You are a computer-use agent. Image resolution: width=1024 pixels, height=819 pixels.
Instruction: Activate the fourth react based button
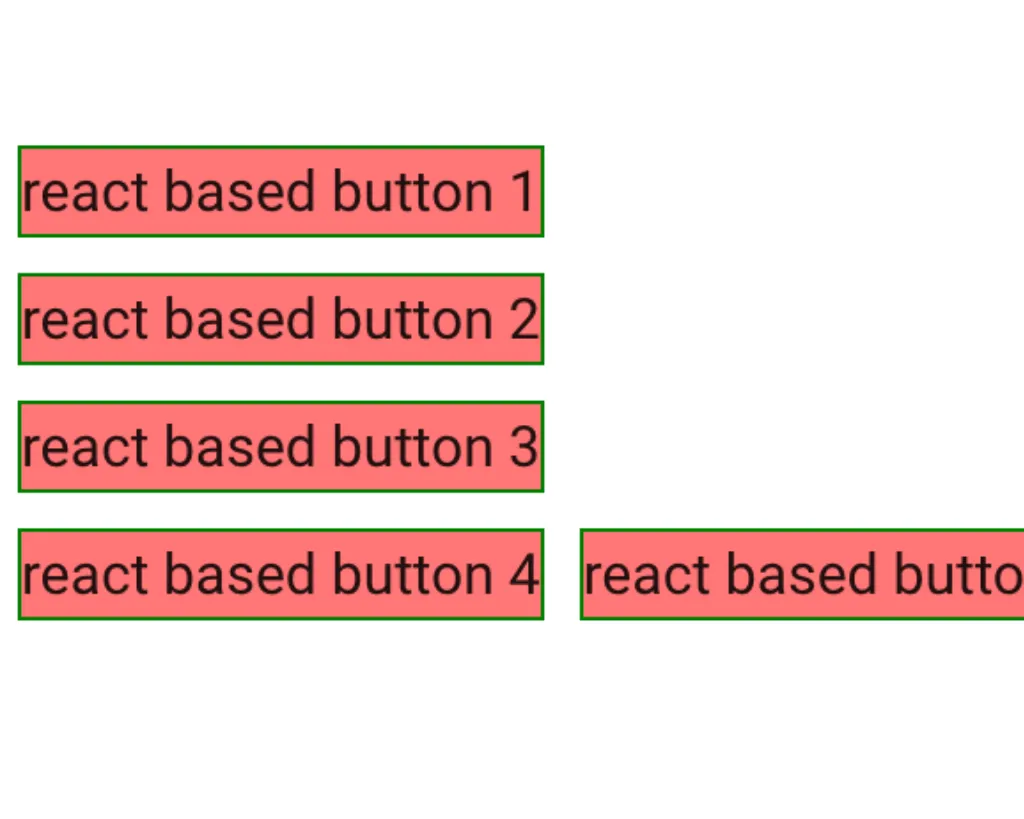pos(280,574)
